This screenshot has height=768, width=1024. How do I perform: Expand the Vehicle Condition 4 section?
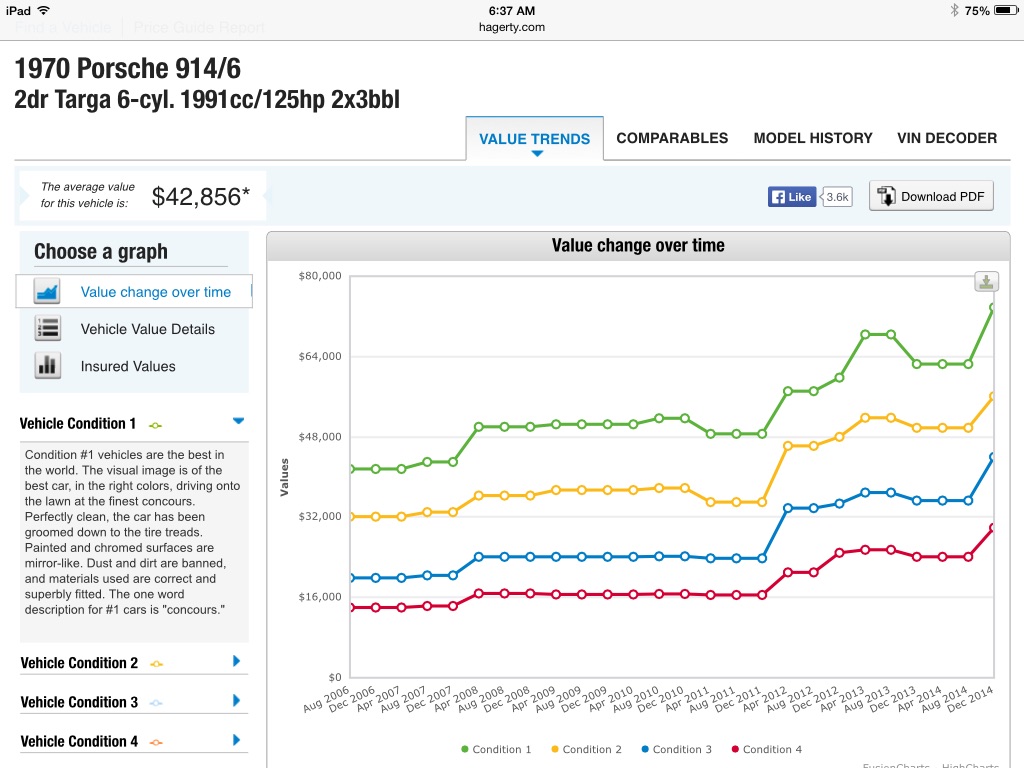tap(237, 740)
